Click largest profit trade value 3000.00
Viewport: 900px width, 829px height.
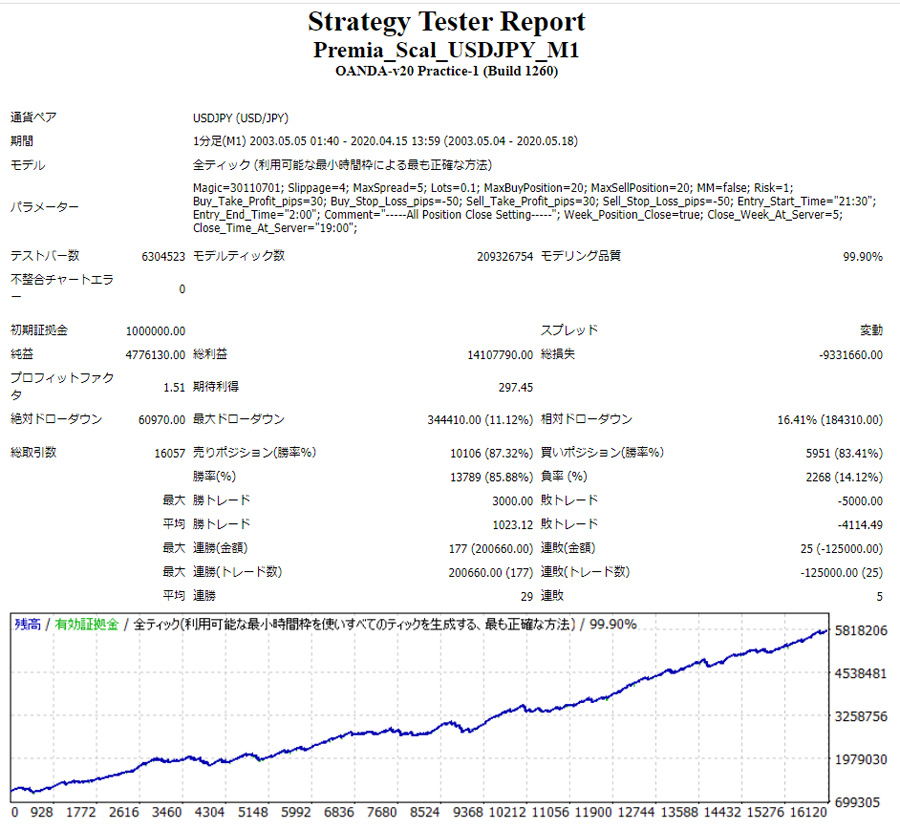click(513, 501)
